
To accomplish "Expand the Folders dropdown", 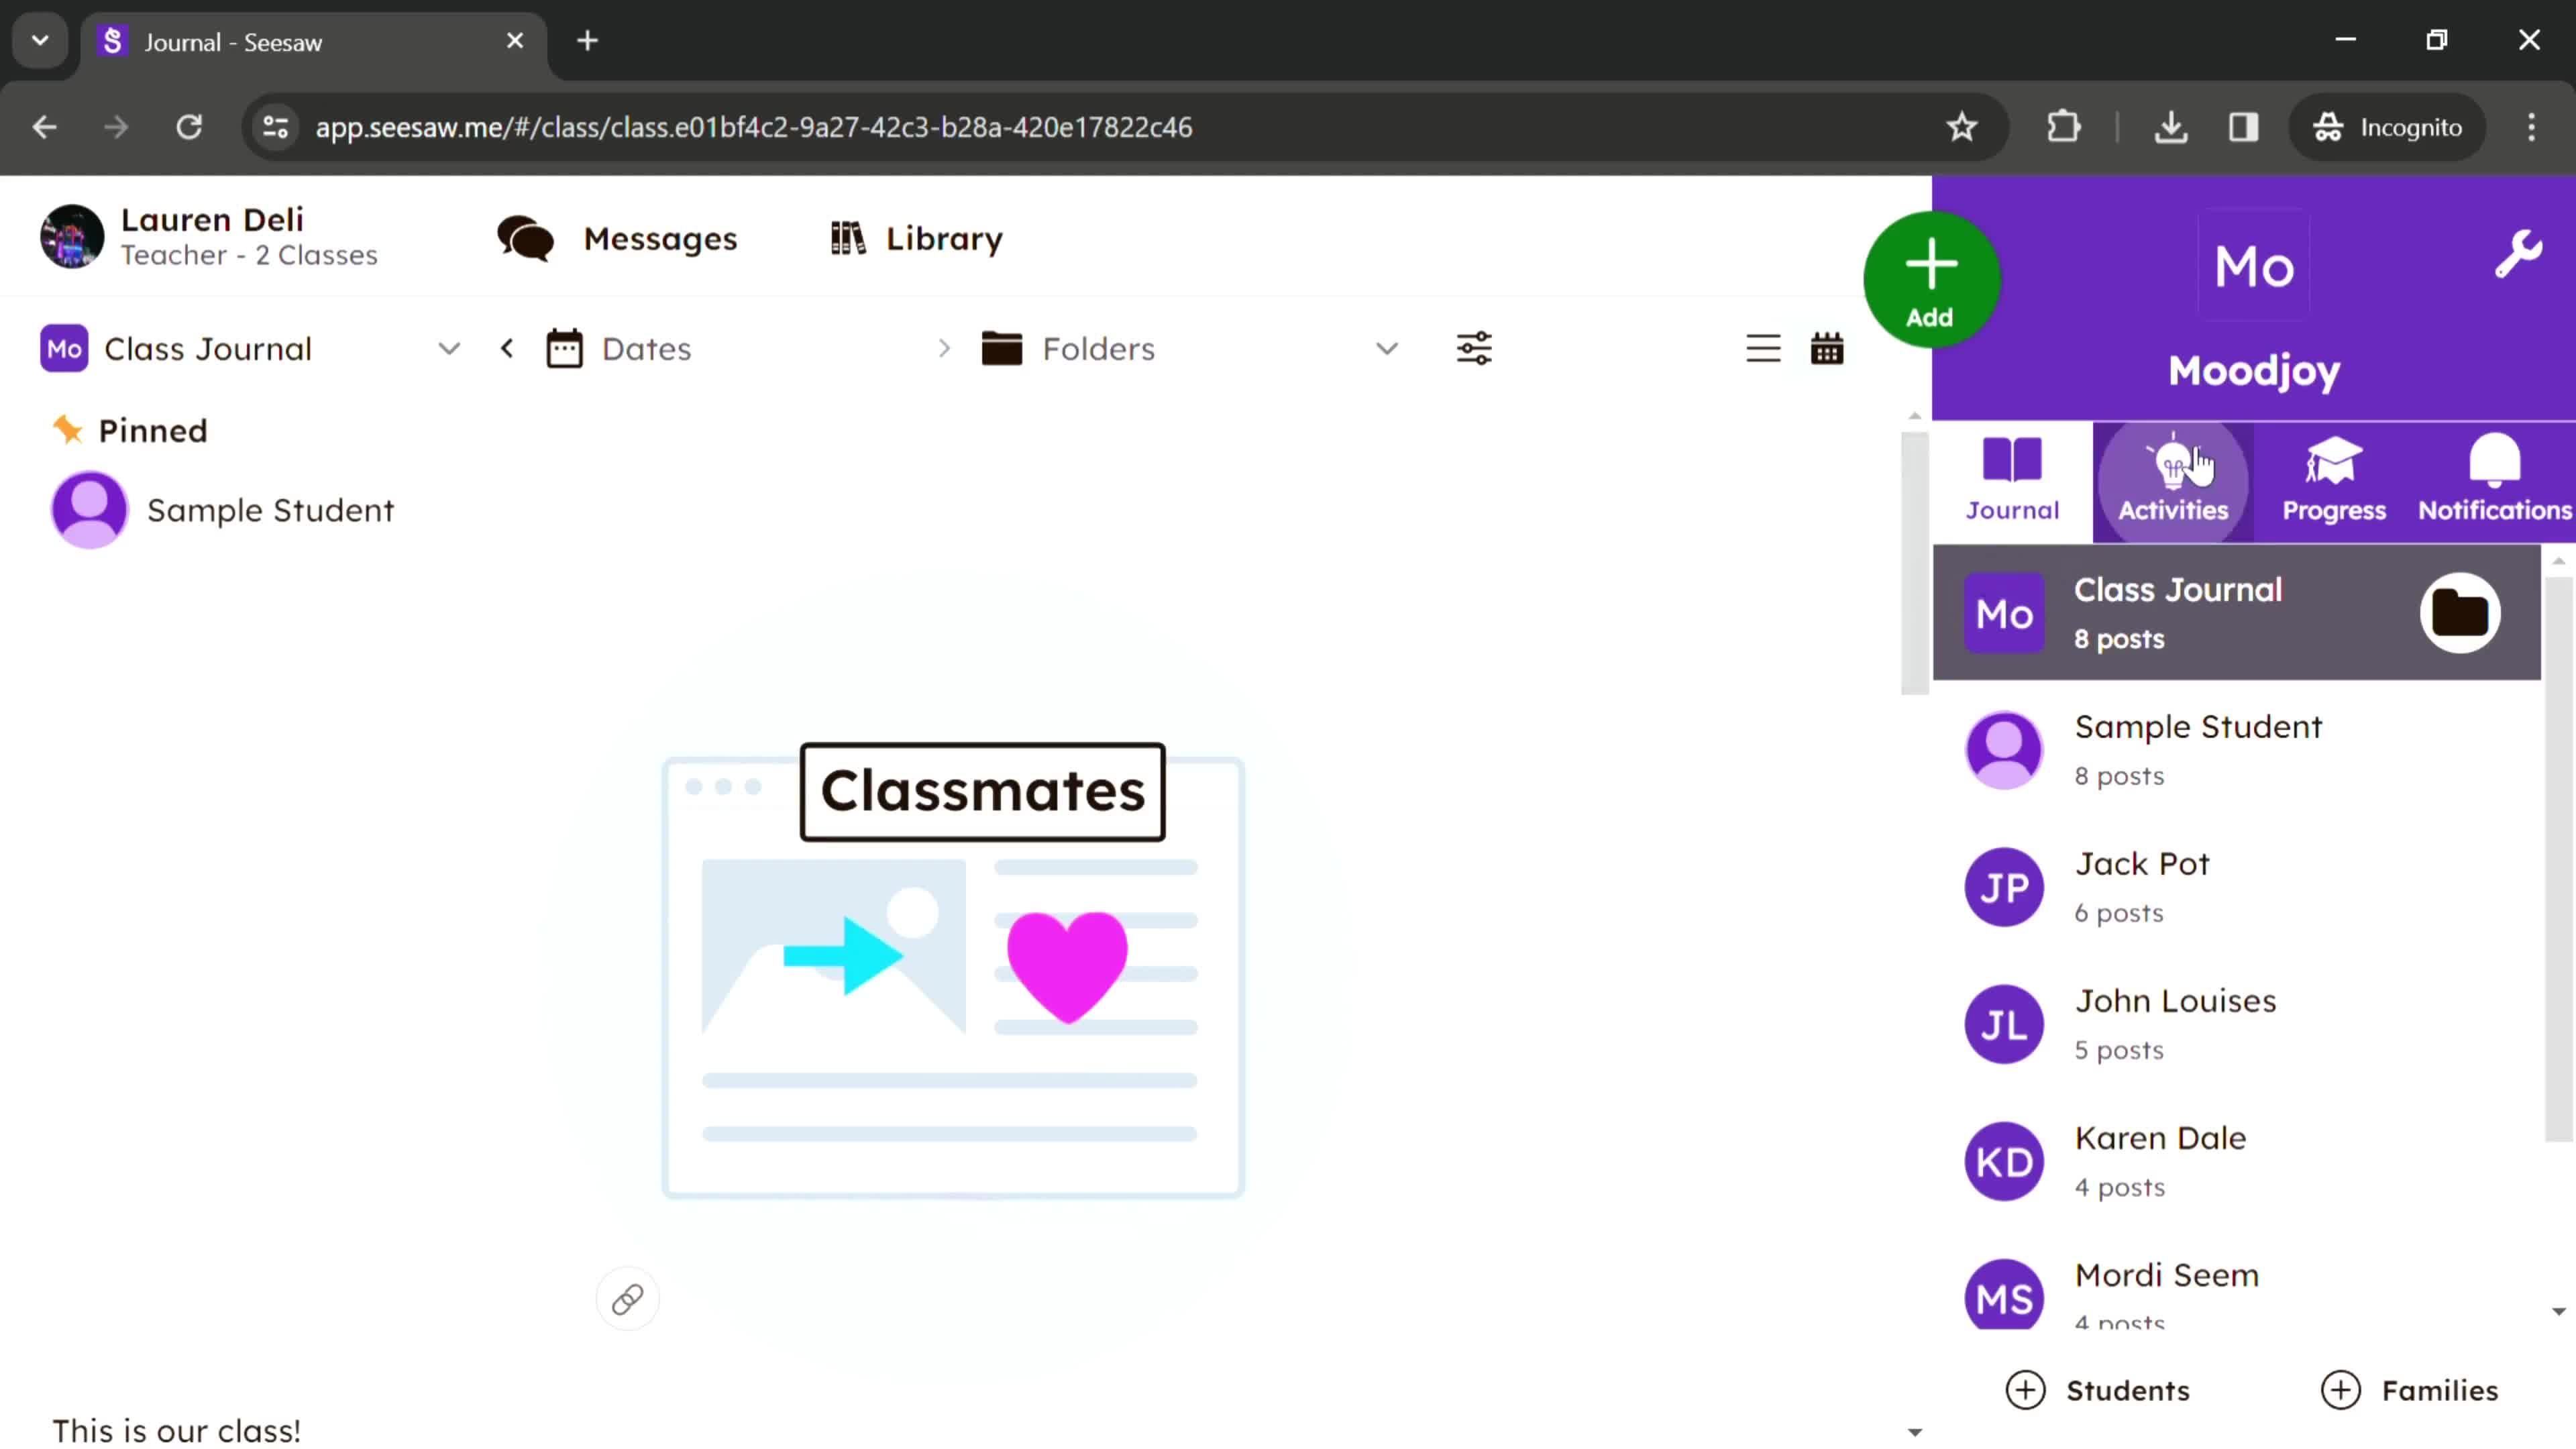I will click(1389, 349).
